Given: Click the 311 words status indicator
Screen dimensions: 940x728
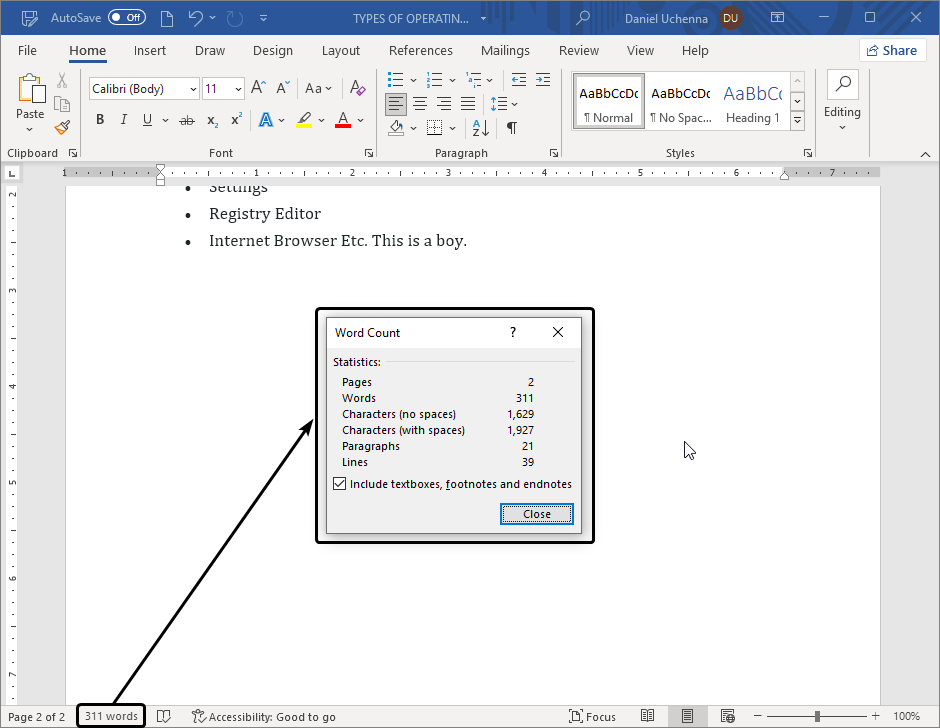Looking at the screenshot, I should (x=111, y=716).
